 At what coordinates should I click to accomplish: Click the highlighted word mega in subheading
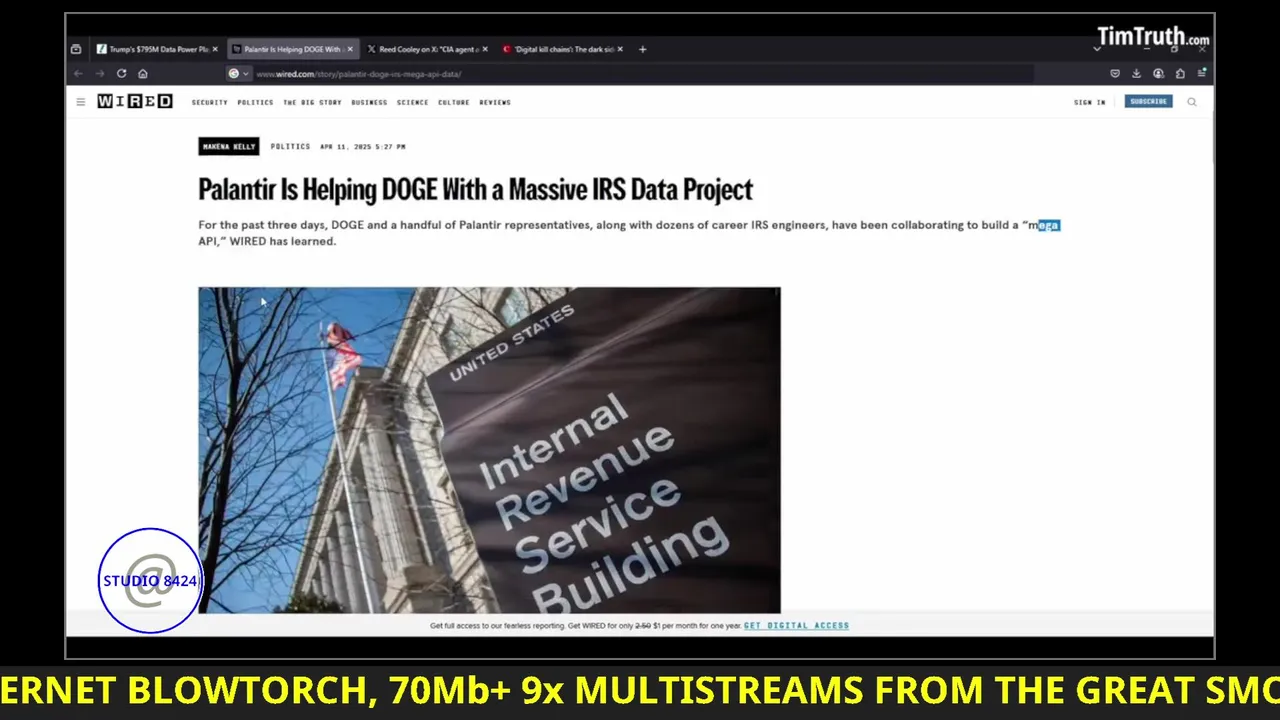pos(1045,225)
